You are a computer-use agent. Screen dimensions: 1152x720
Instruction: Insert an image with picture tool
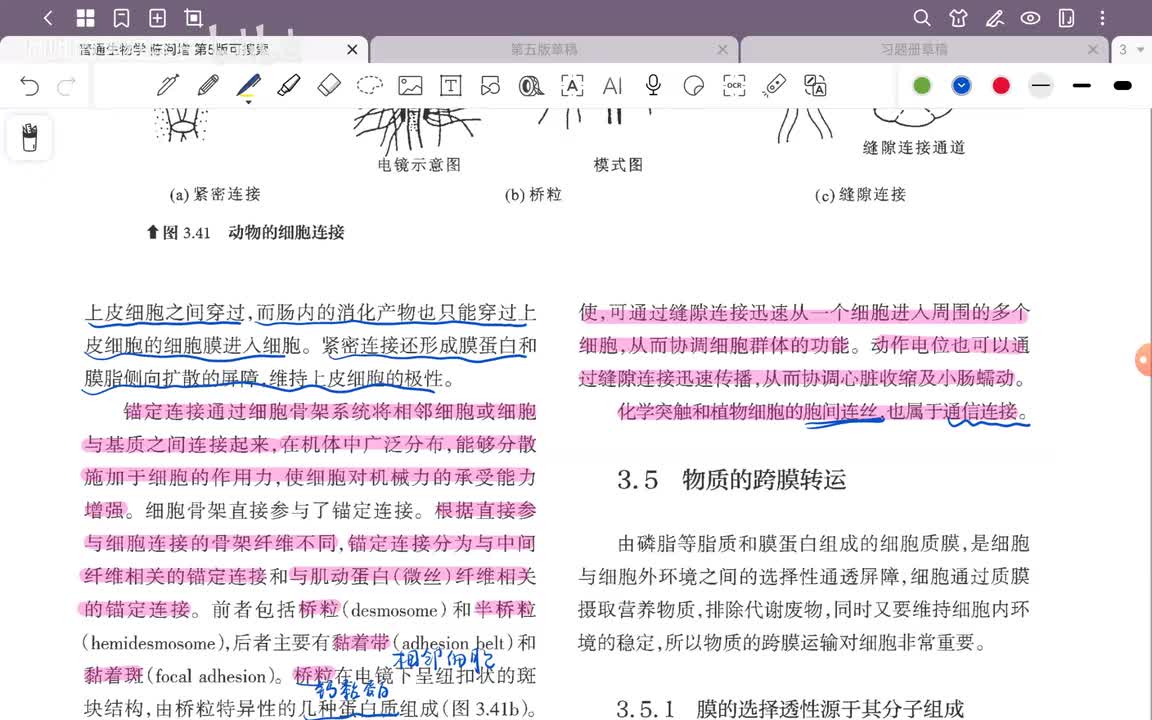pos(410,86)
